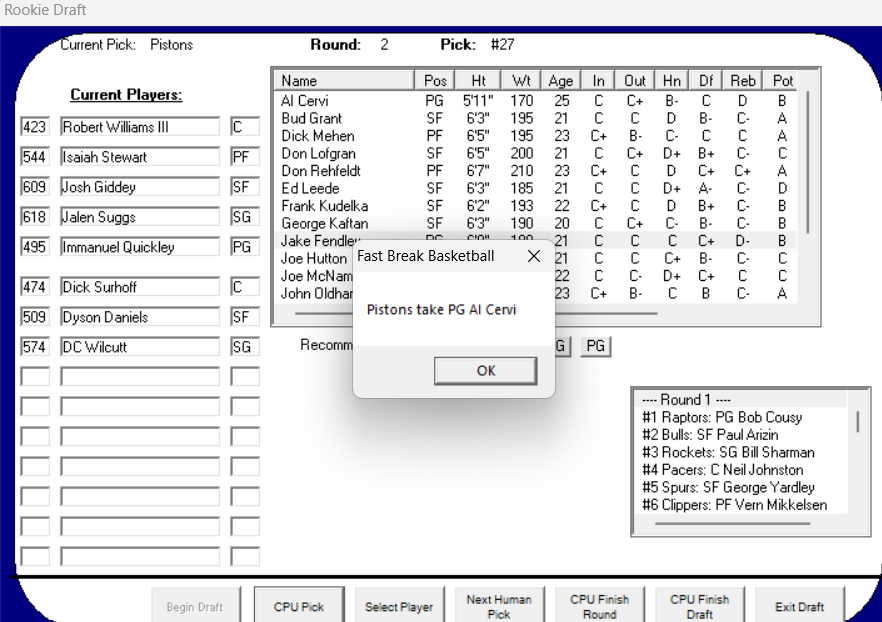This screenshot has height=622, width=882.
Task: Select Al Cervi in the draft list
Action: click(536, 101)
